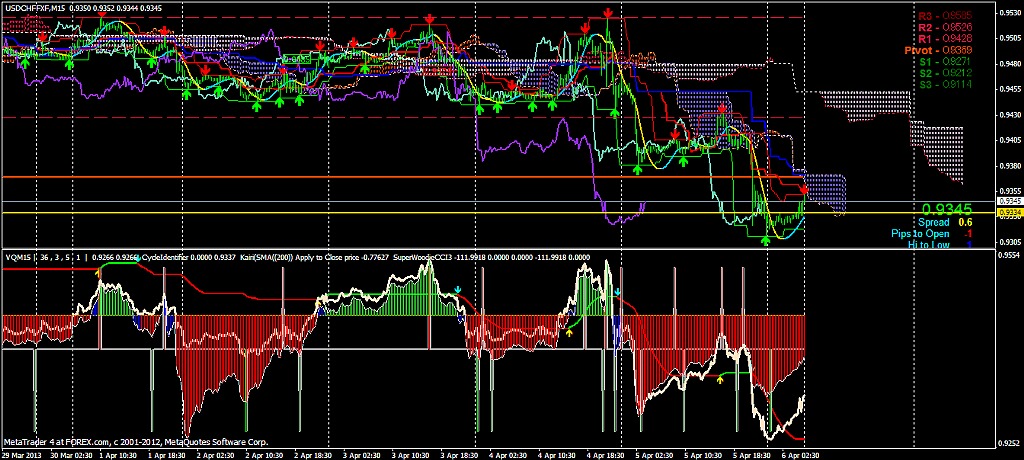Click the yellow-highlighted 0.9334 price axis tag

click(x=1010, y=213)
